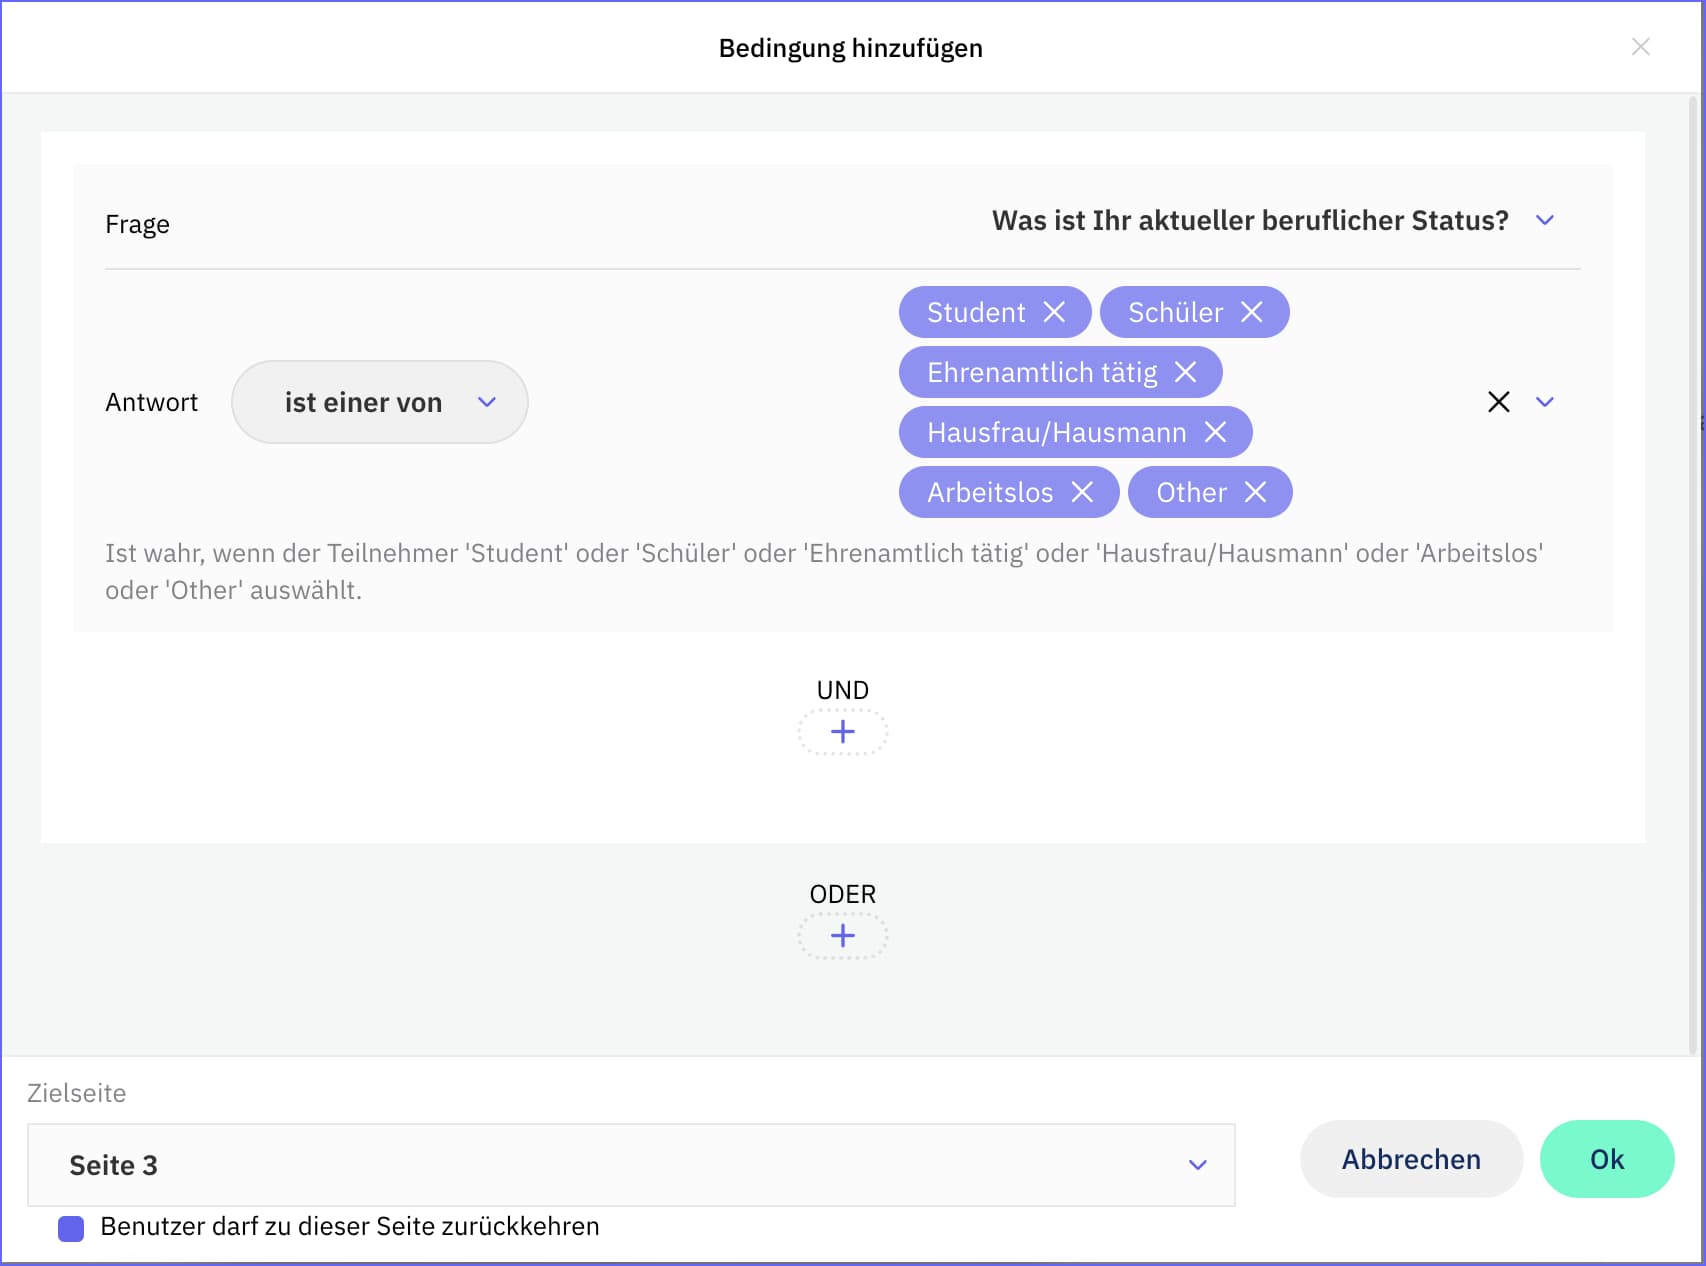The image size is (1706, 1266).
Task: Toggle 'Benutzer darf zu dieser Seite zurückkehren' checkbox
Action: [x=71, y=1228]
